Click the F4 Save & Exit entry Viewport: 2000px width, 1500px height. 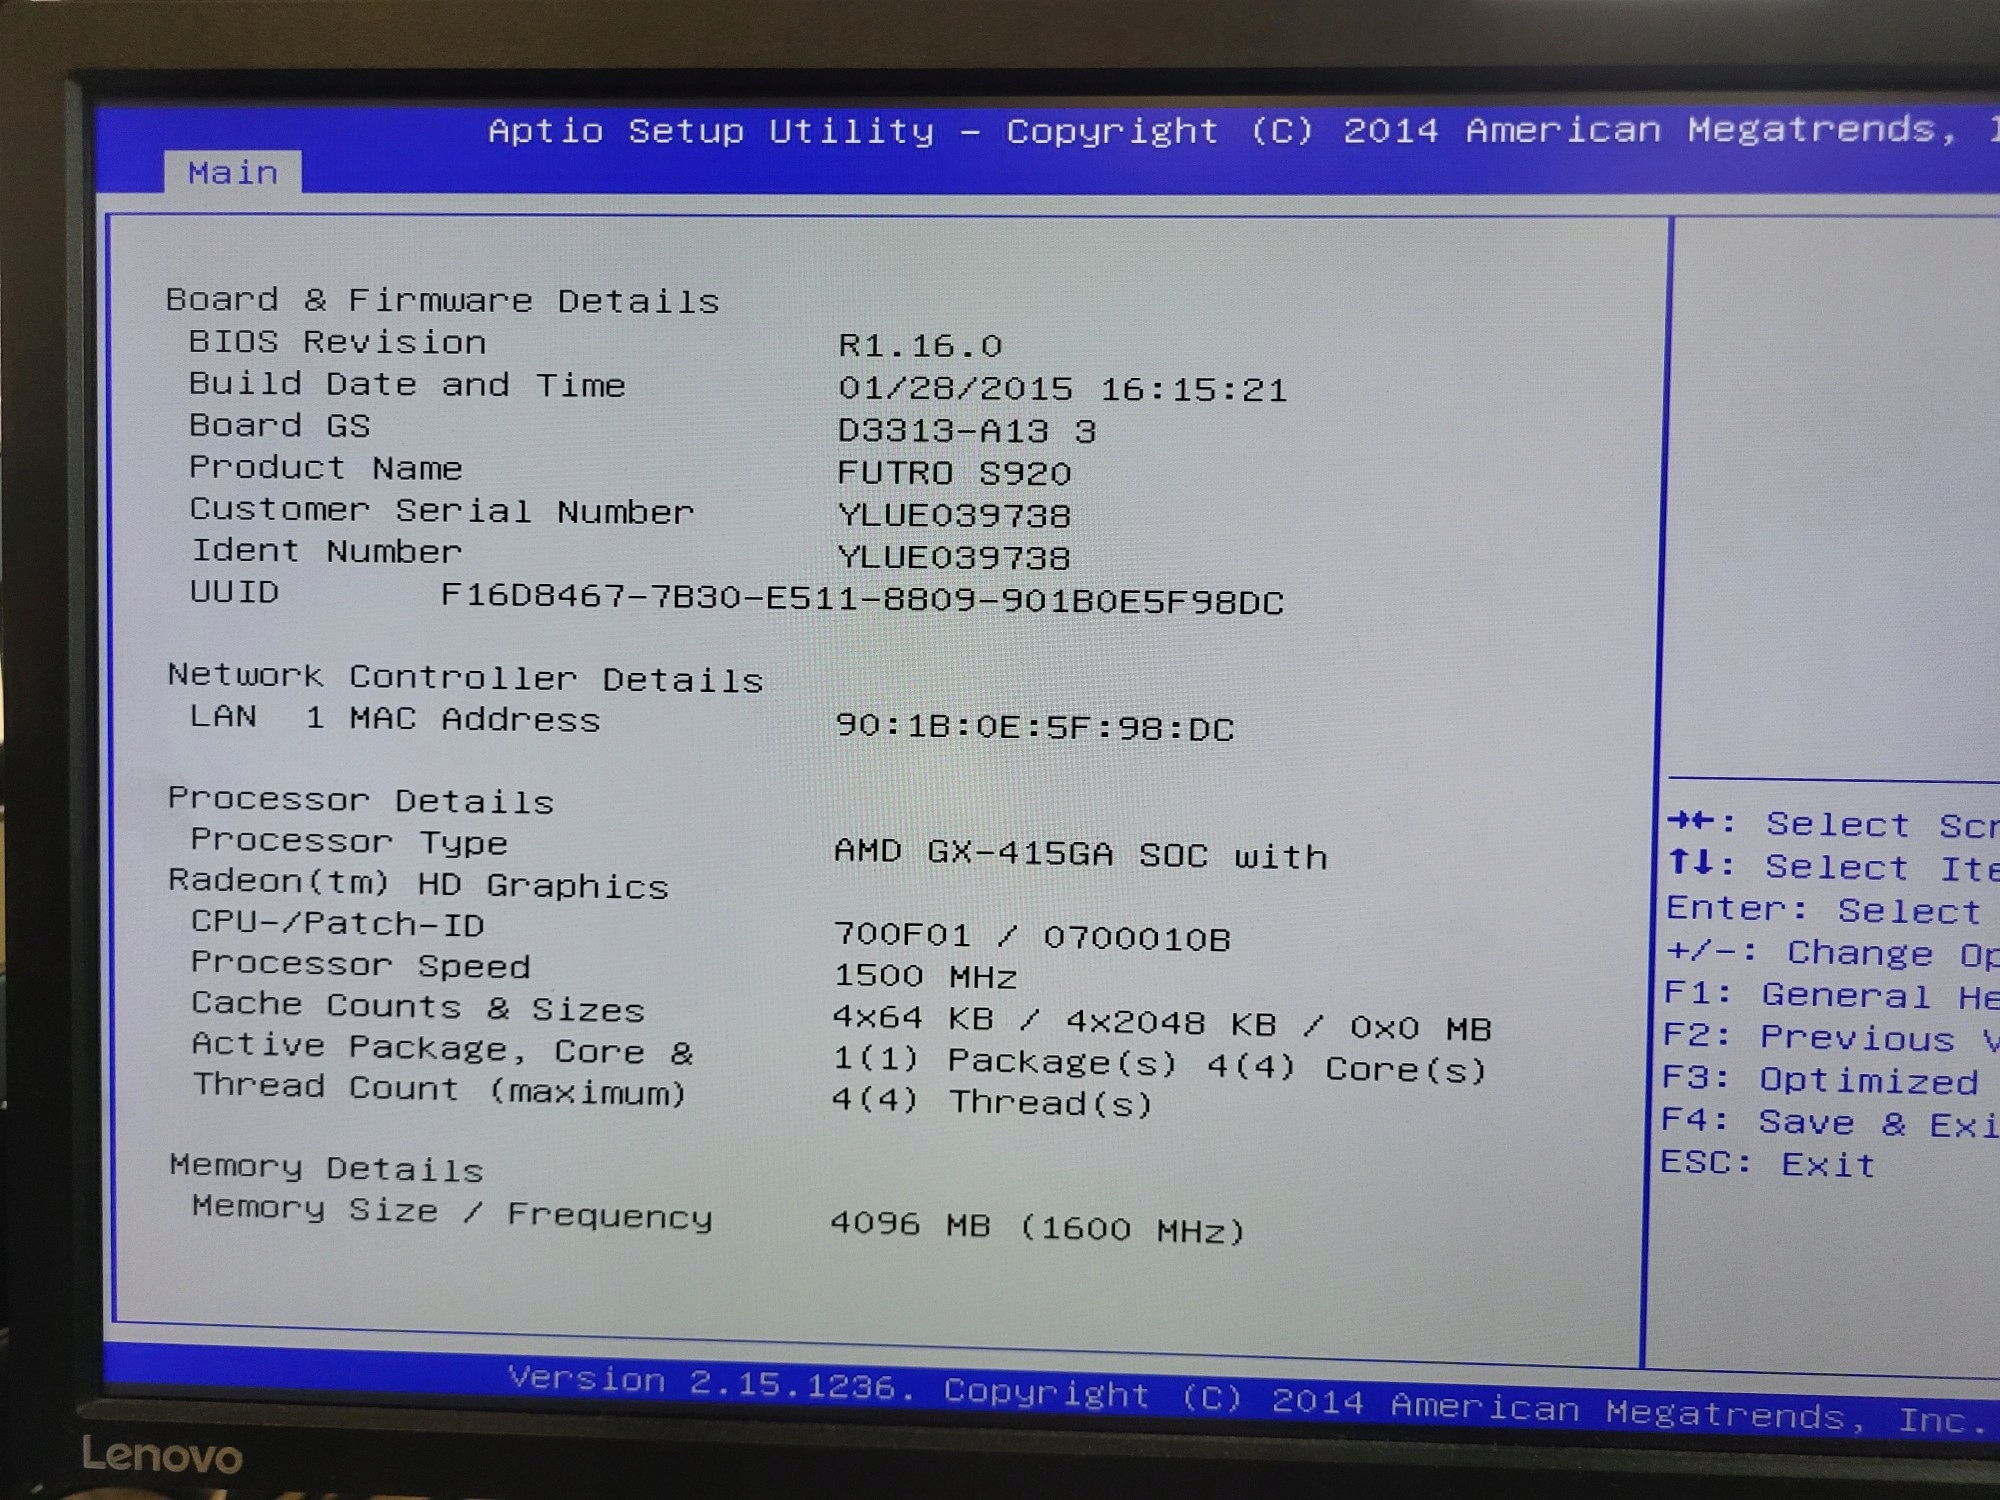click(x=1830, y=1123)
